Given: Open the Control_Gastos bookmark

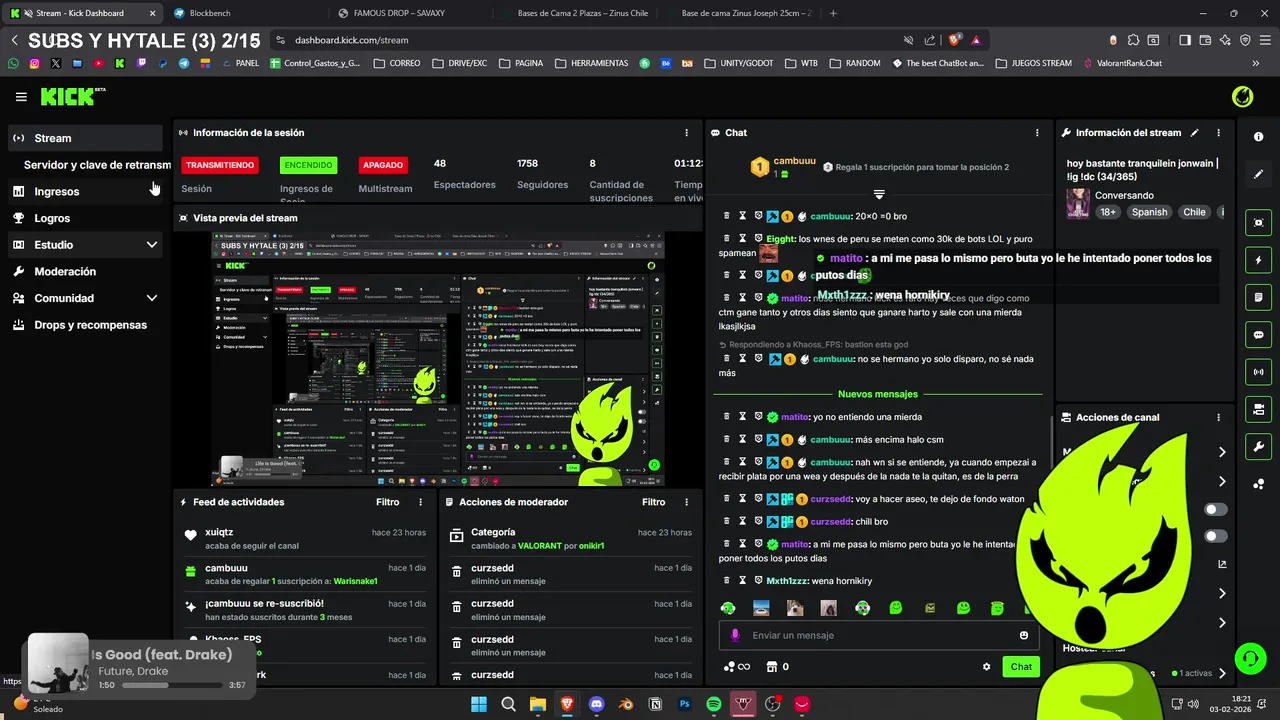Looking at the screenshot, I should 314,63.
